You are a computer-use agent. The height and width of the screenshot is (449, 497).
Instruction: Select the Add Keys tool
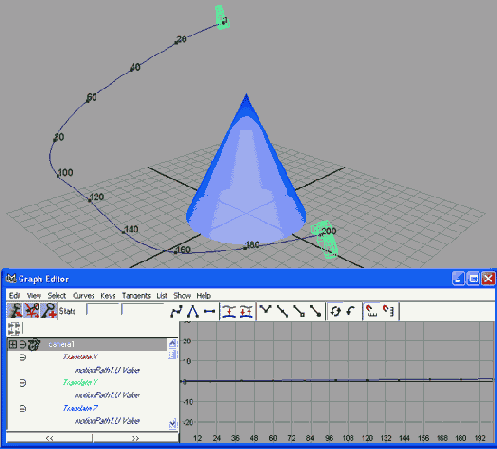click(x=49, y=311)
